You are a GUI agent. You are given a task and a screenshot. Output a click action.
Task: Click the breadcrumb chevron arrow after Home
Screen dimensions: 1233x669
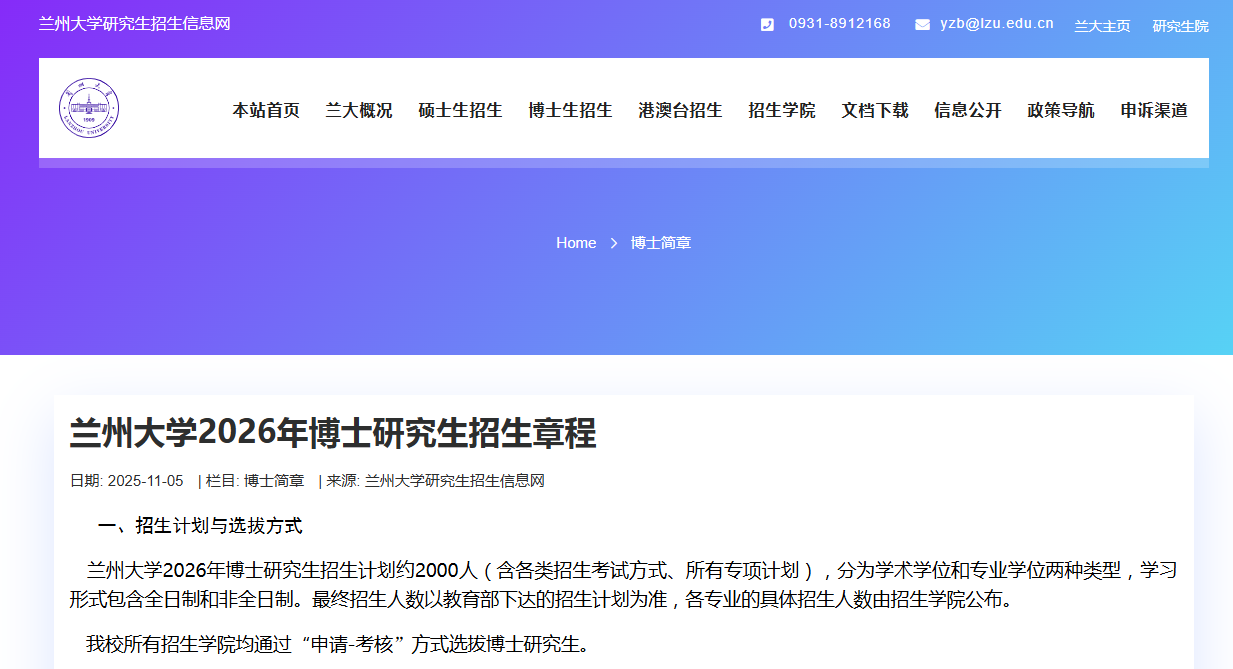[x=614, y=243]
